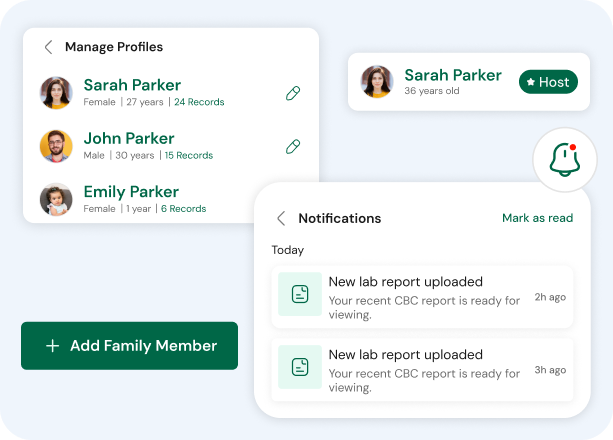
Task: Open the notification bell icon
Action: [565, 160]
